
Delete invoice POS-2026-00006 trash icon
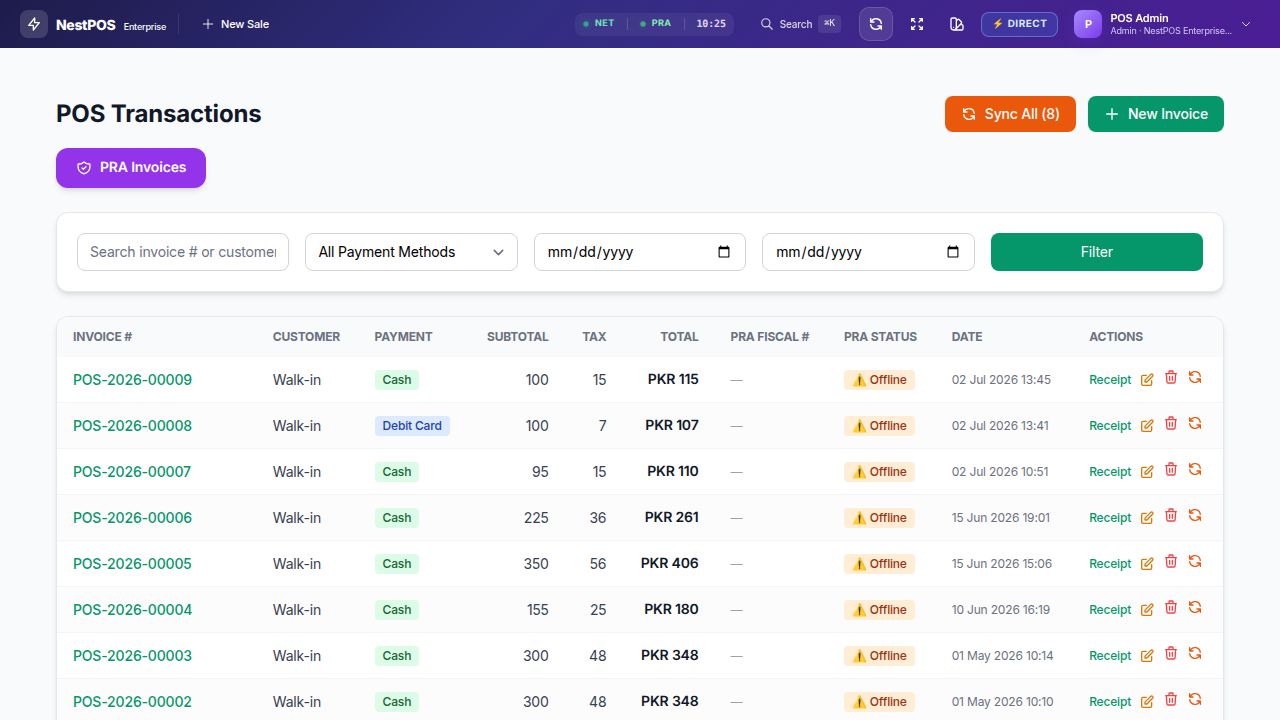[x=1171, y=516]
